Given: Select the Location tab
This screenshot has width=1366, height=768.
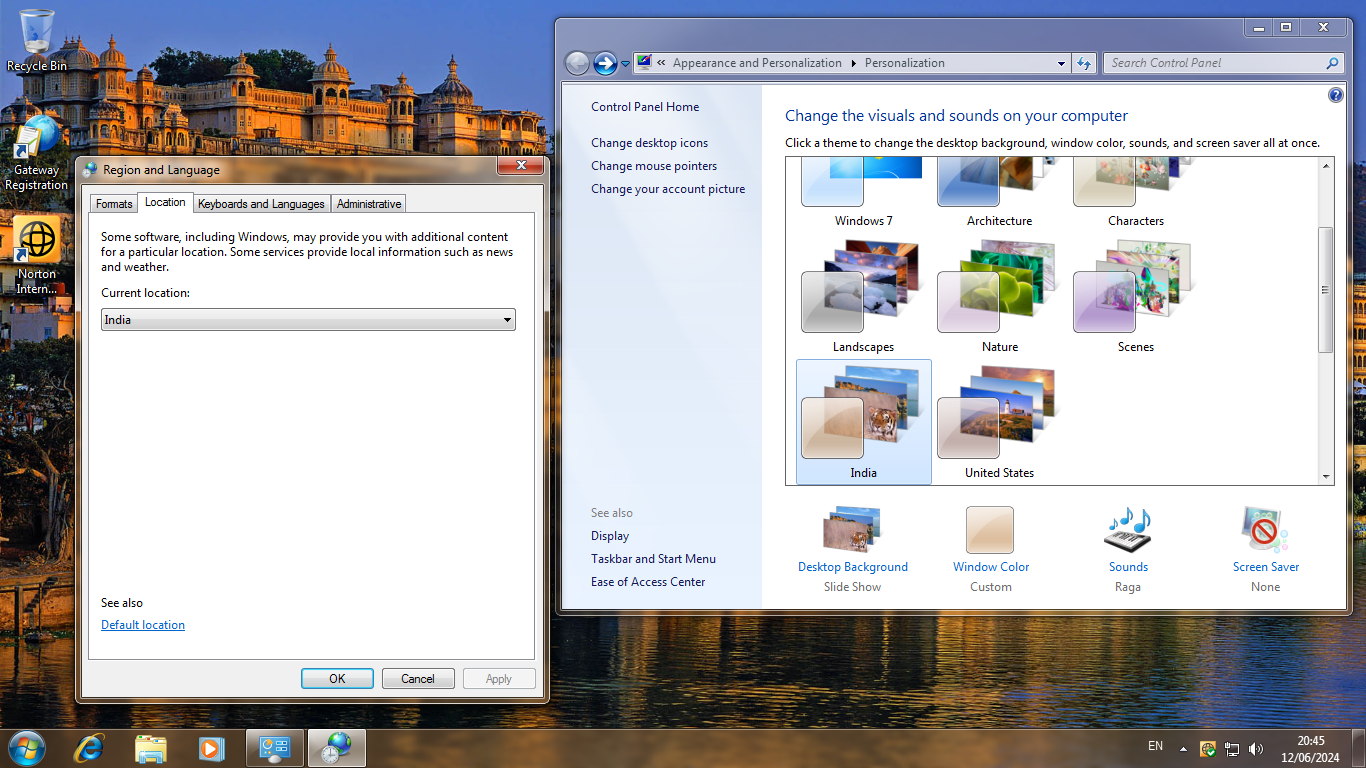Looking at the screenshot, I should [x=165, y=202].
